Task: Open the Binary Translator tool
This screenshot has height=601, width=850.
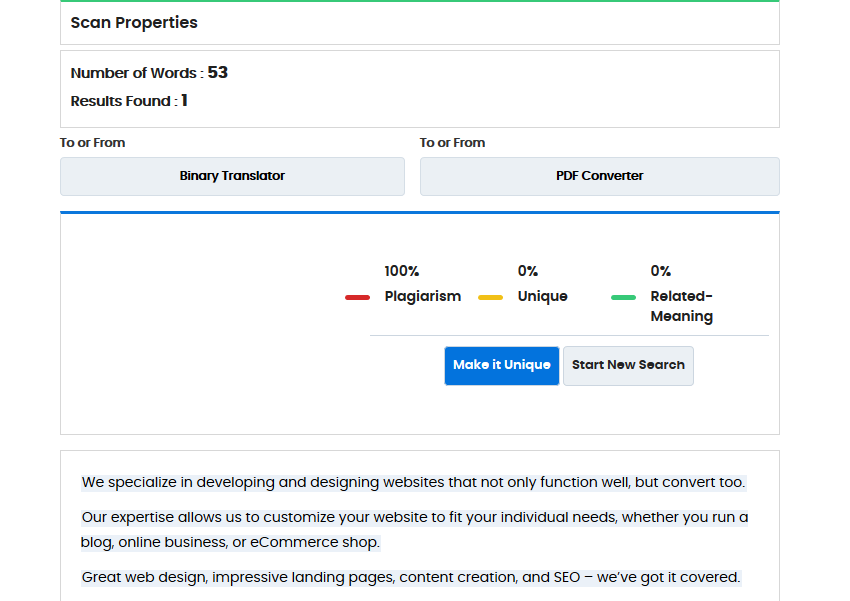Action: tap(232, 176)
